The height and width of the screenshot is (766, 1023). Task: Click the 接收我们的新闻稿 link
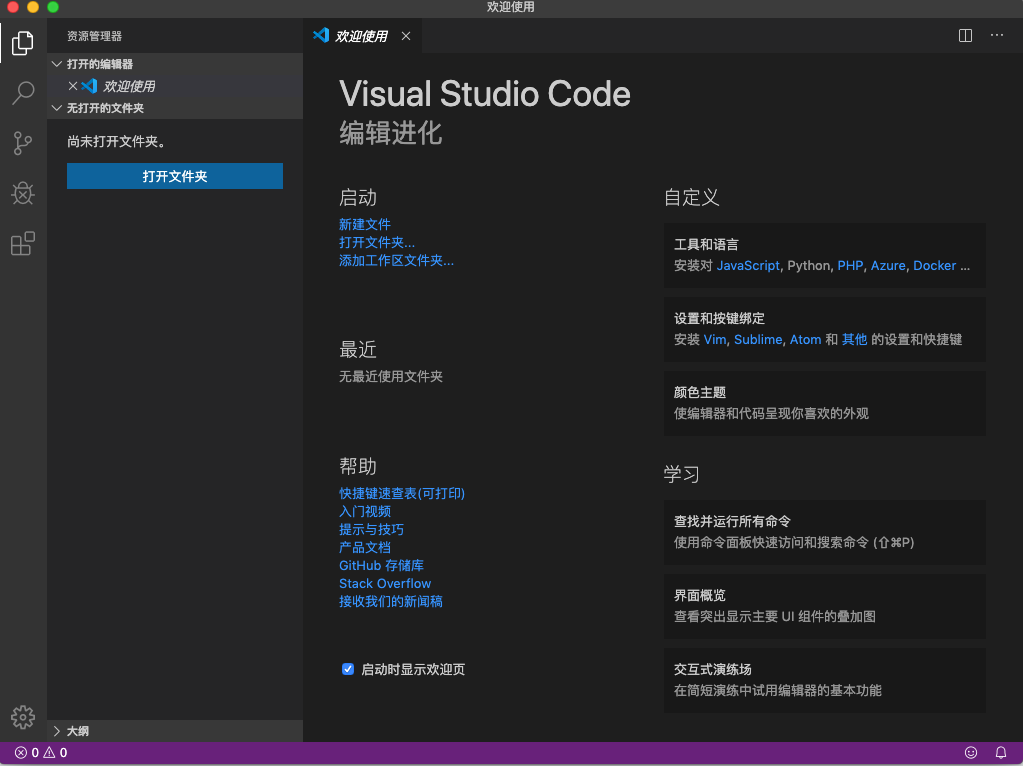391,601
